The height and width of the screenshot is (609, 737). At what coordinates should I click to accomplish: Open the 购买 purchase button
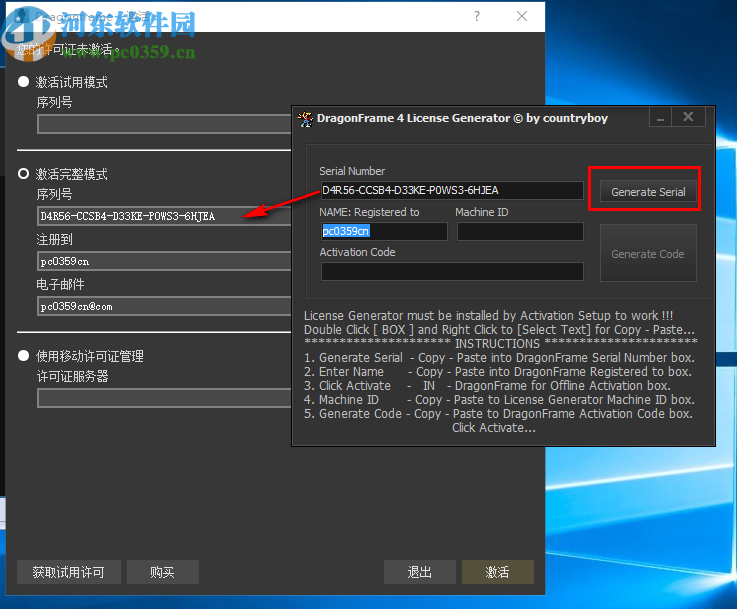[x=162, y=572]
